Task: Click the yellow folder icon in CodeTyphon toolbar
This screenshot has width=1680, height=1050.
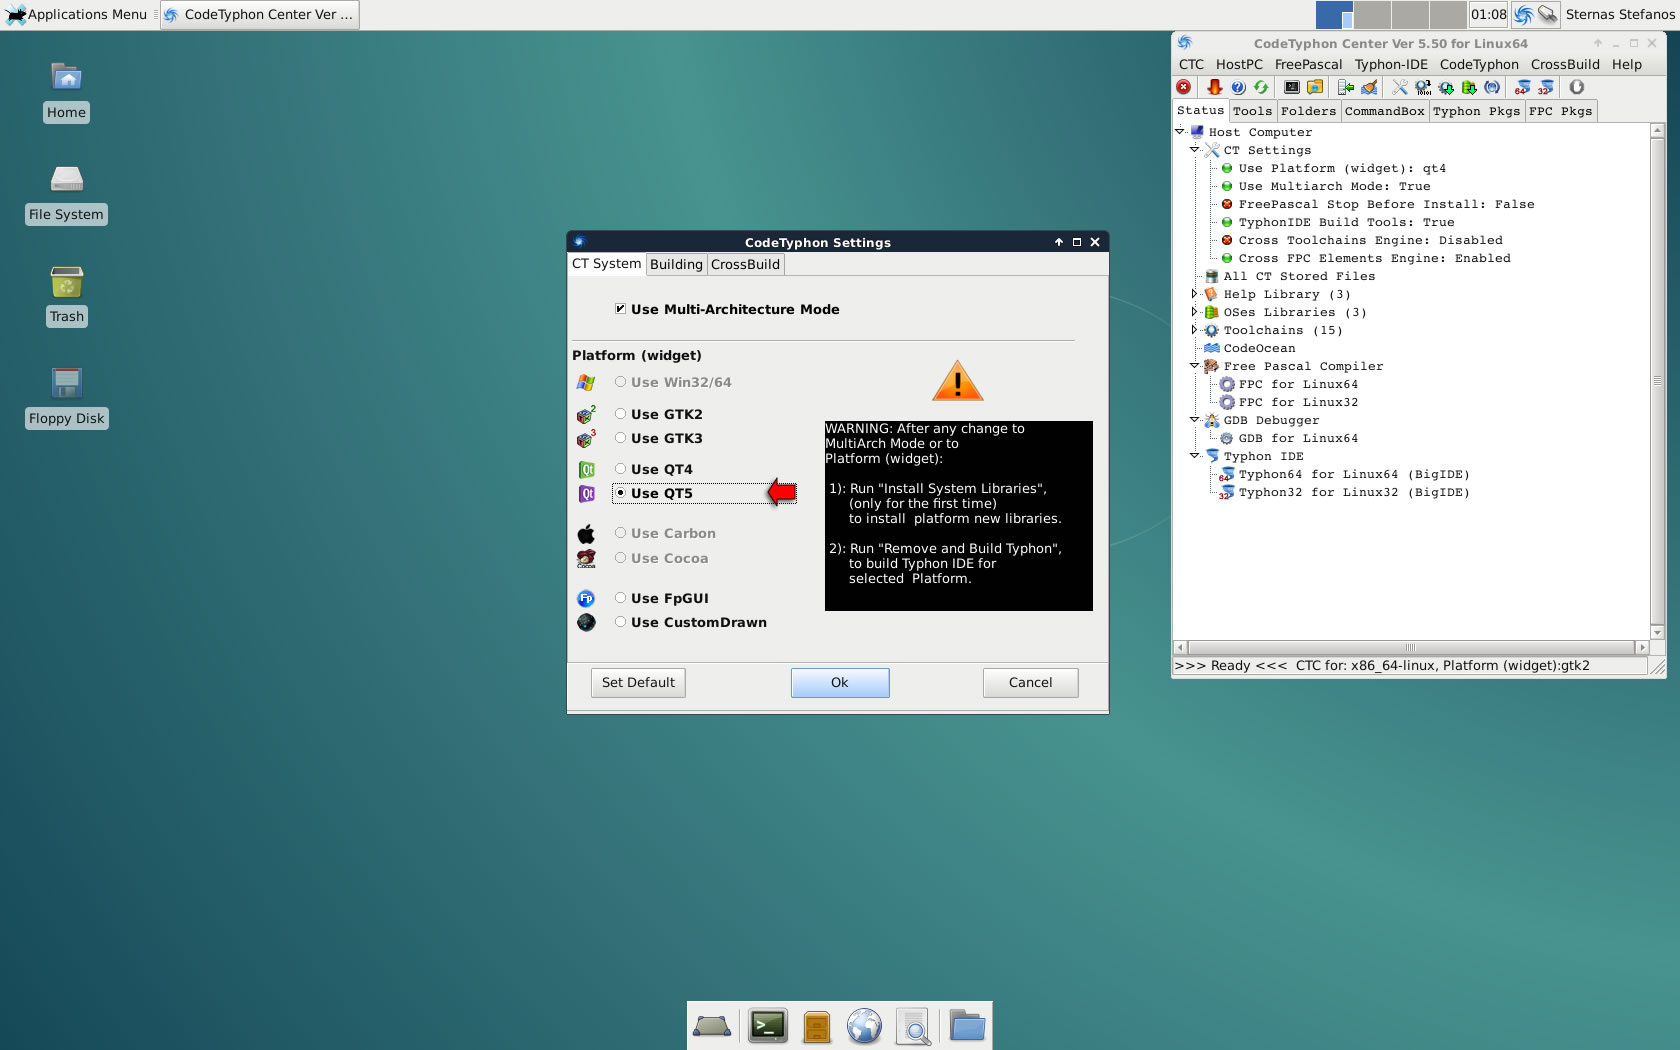Action: pos(1315,87)
